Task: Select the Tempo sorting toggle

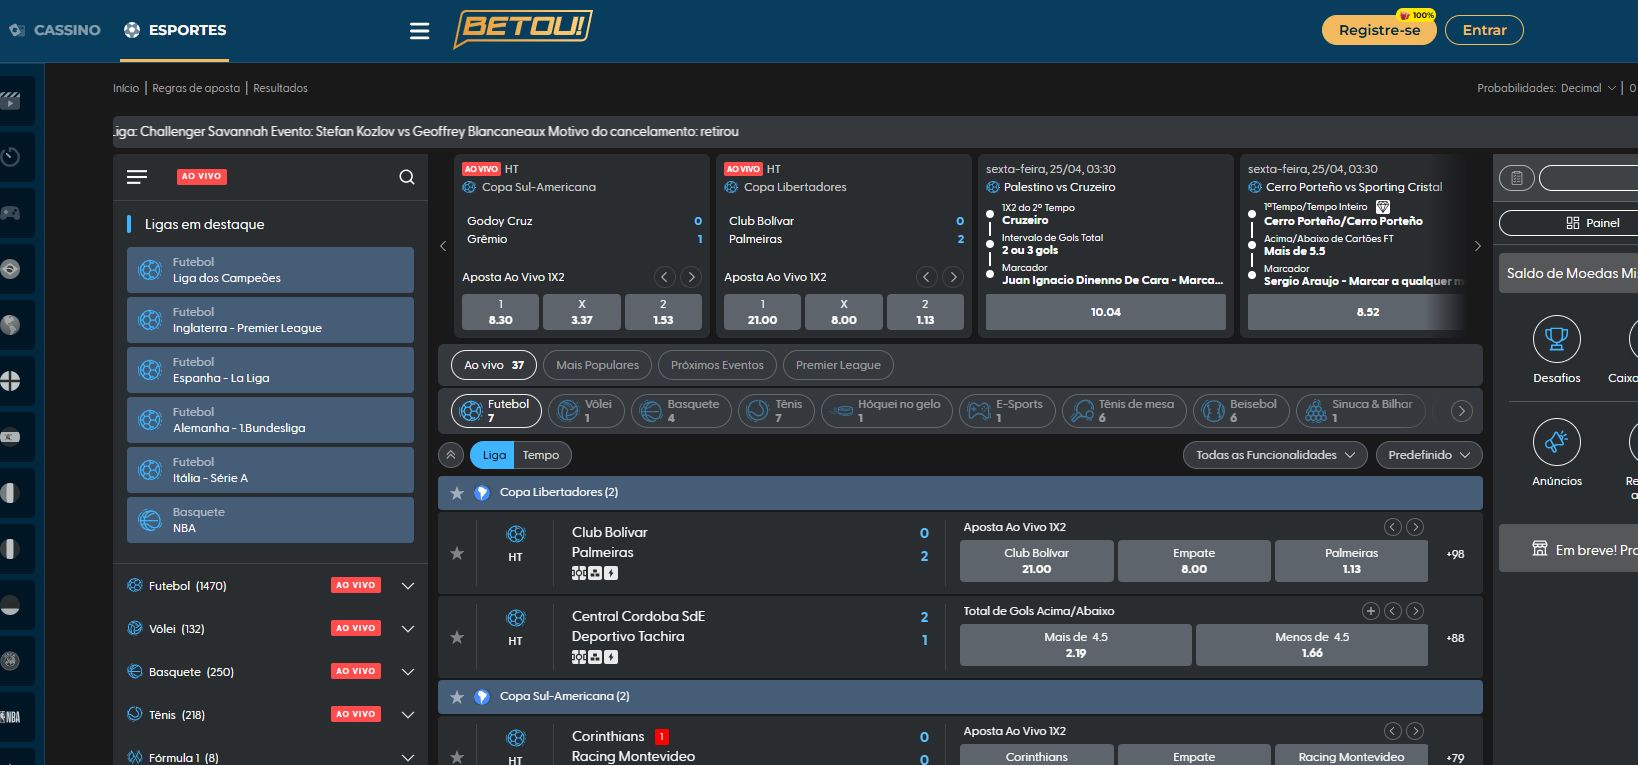Action: [x=541, y=455]
